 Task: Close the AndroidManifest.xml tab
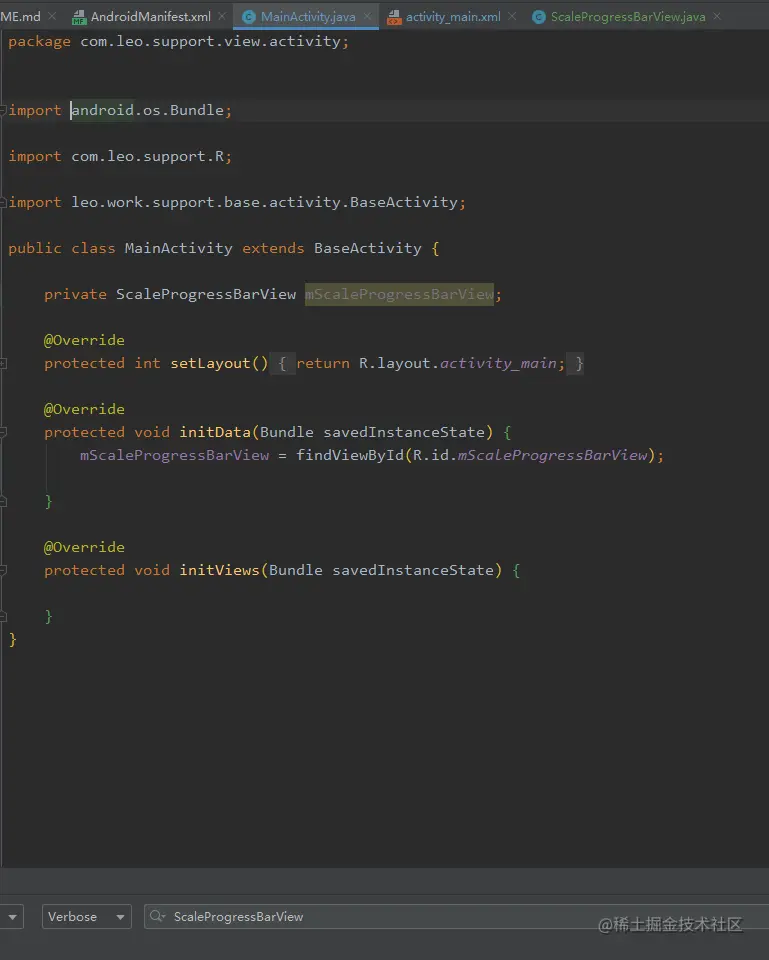pos(222,16)
